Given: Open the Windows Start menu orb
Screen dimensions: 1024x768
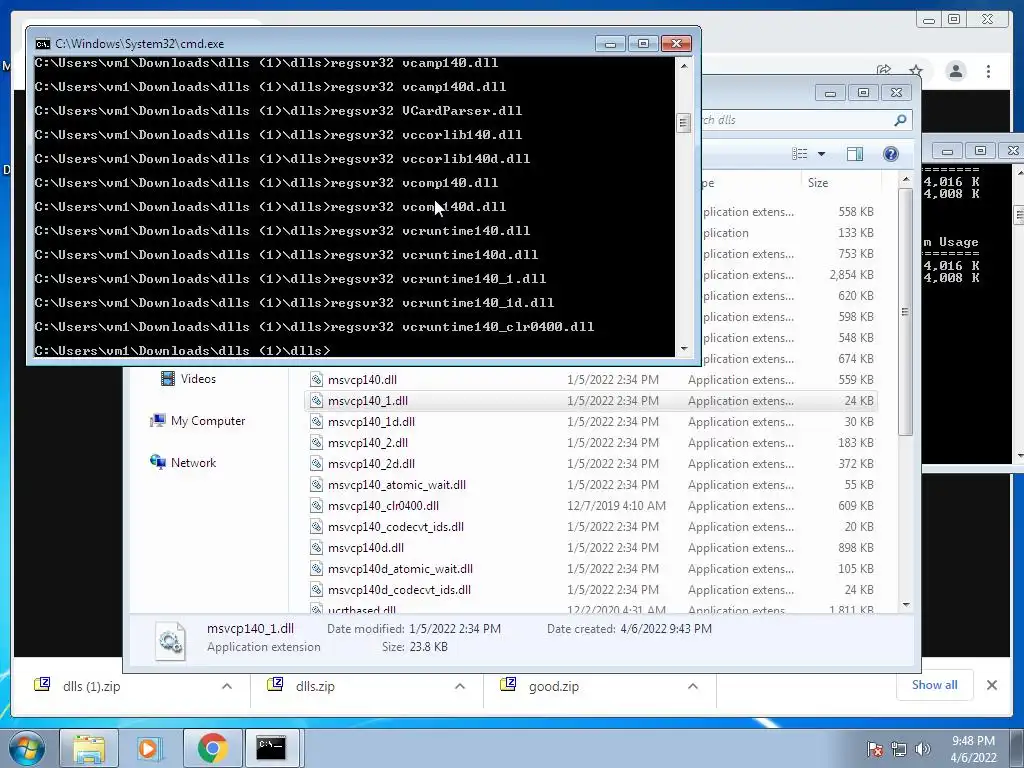Looking at the screenshot, I should point(27,748).
